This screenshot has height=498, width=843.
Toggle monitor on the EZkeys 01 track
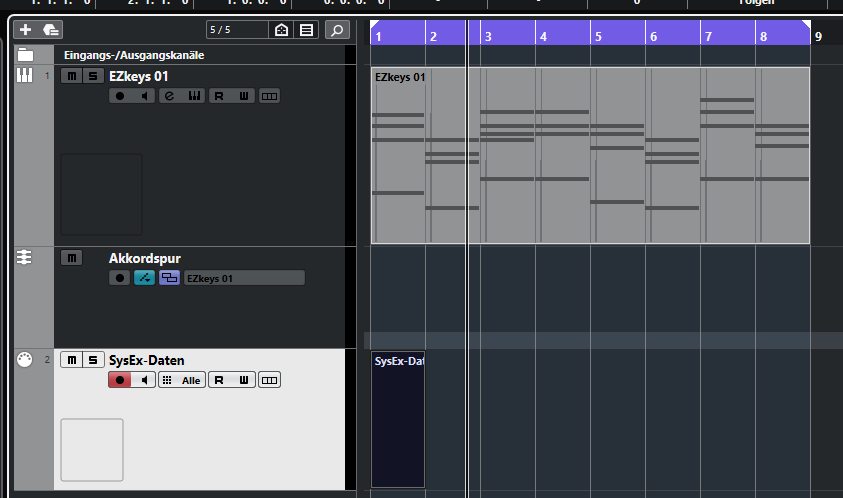[x=144, y=96]
